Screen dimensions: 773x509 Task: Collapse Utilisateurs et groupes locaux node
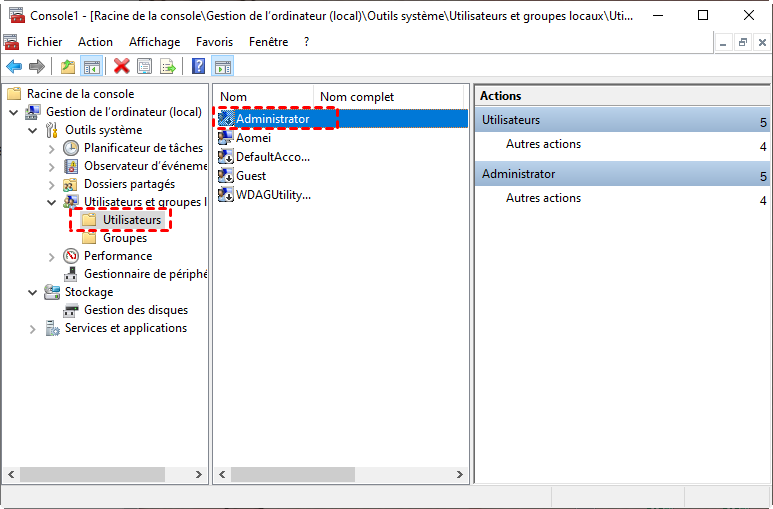51,203
